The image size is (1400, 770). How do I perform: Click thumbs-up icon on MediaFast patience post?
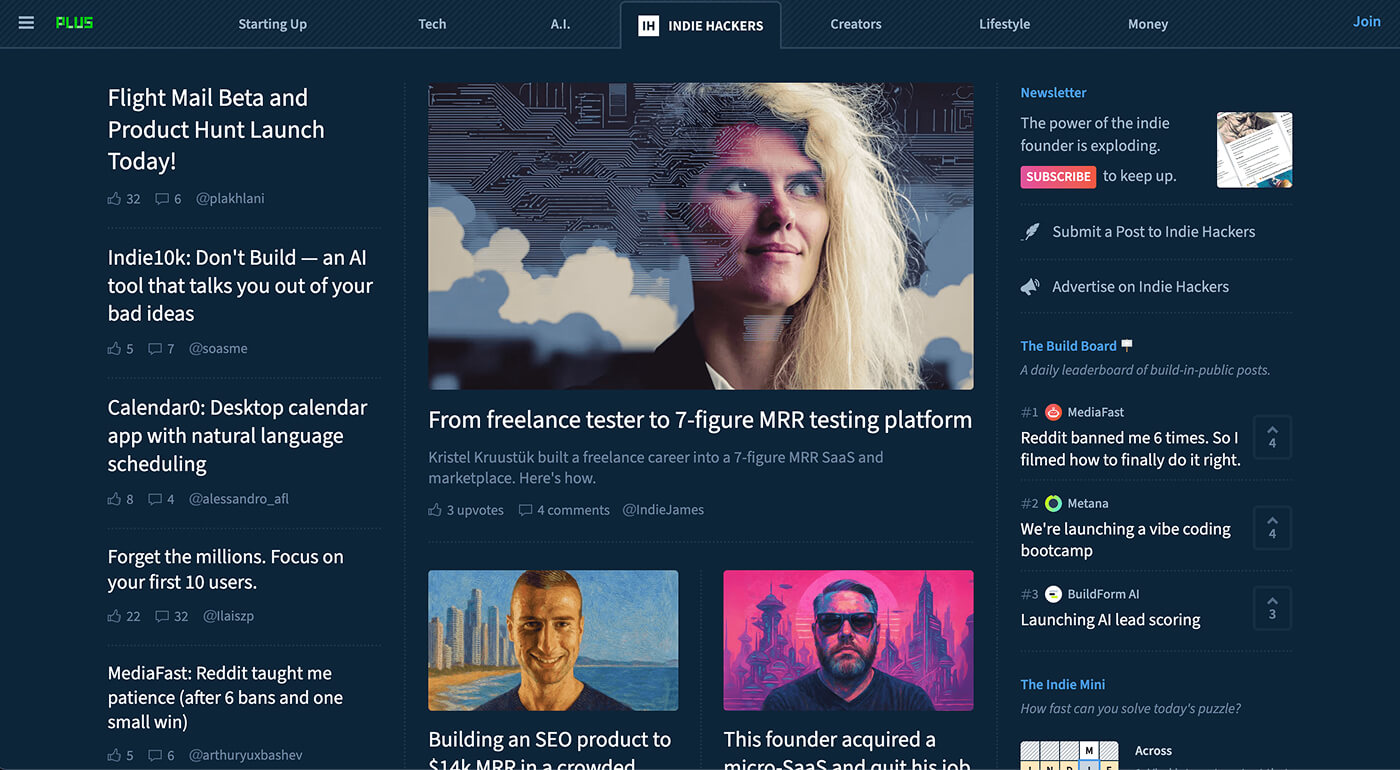pos(114,756)
